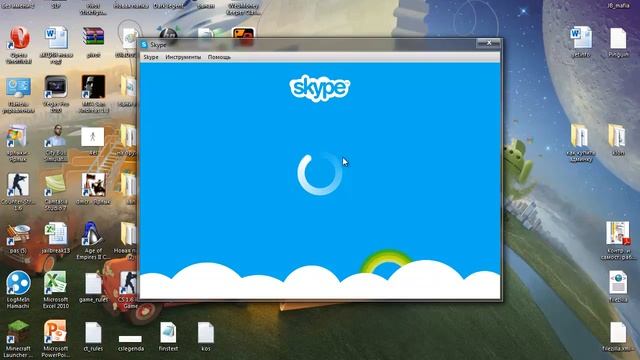This screenshot has width=640, height=360.
Task: Click the Skype title bar icon
Action: click(144, 44)
